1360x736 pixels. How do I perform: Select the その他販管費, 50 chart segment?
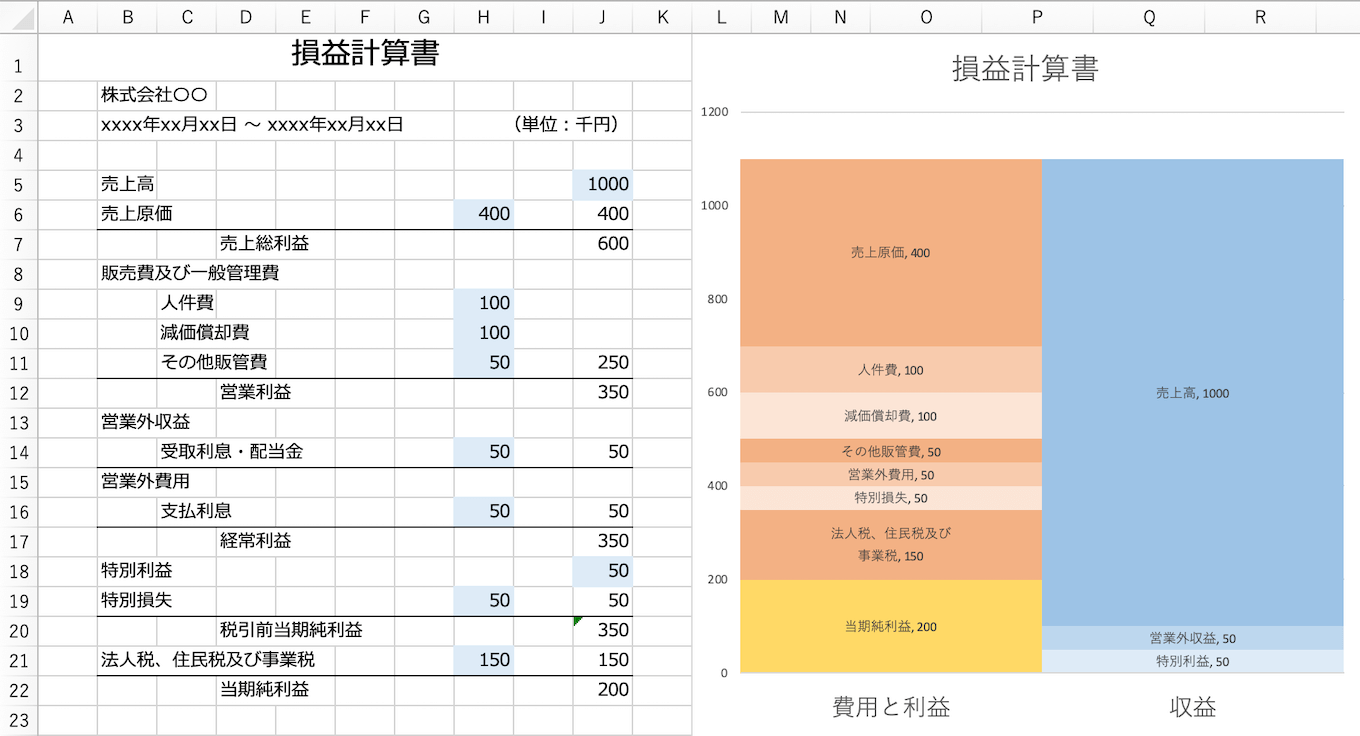coord(890,451)
